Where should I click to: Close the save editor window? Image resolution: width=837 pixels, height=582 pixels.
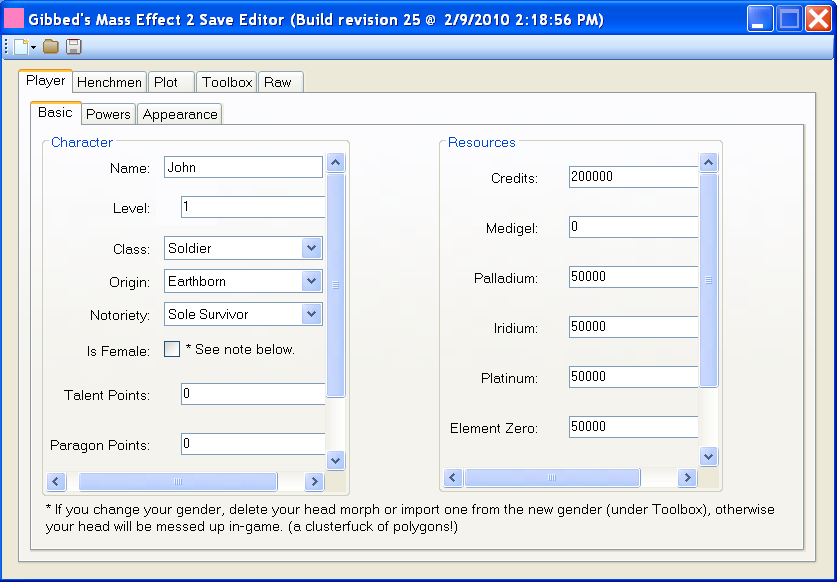[818, 19]
